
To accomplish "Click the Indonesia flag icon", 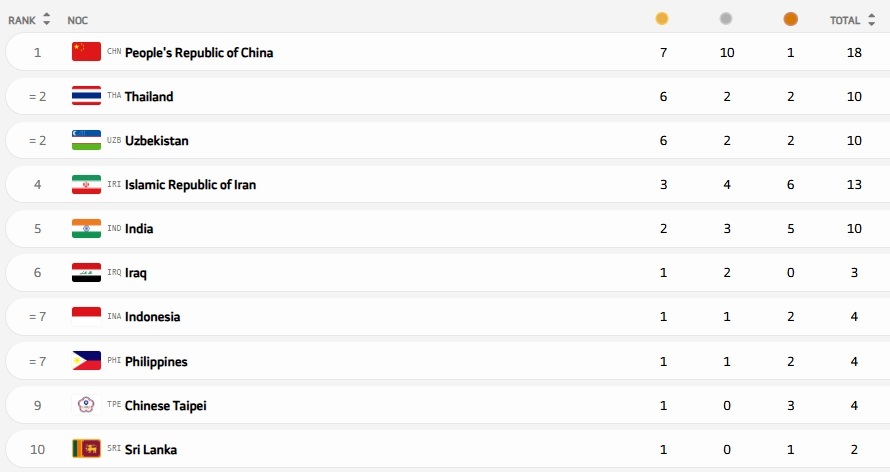I will click(x=86, y=316).
